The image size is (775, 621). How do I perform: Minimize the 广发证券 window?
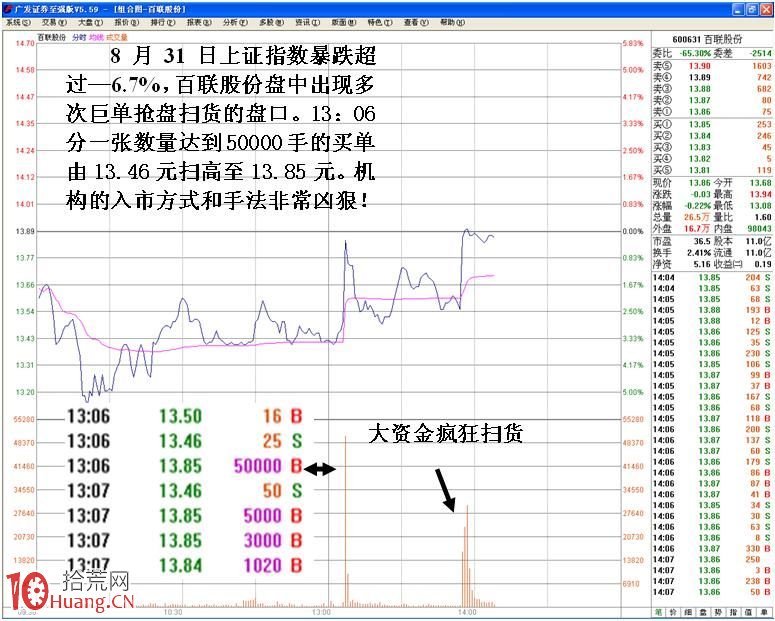pos(738,9)
